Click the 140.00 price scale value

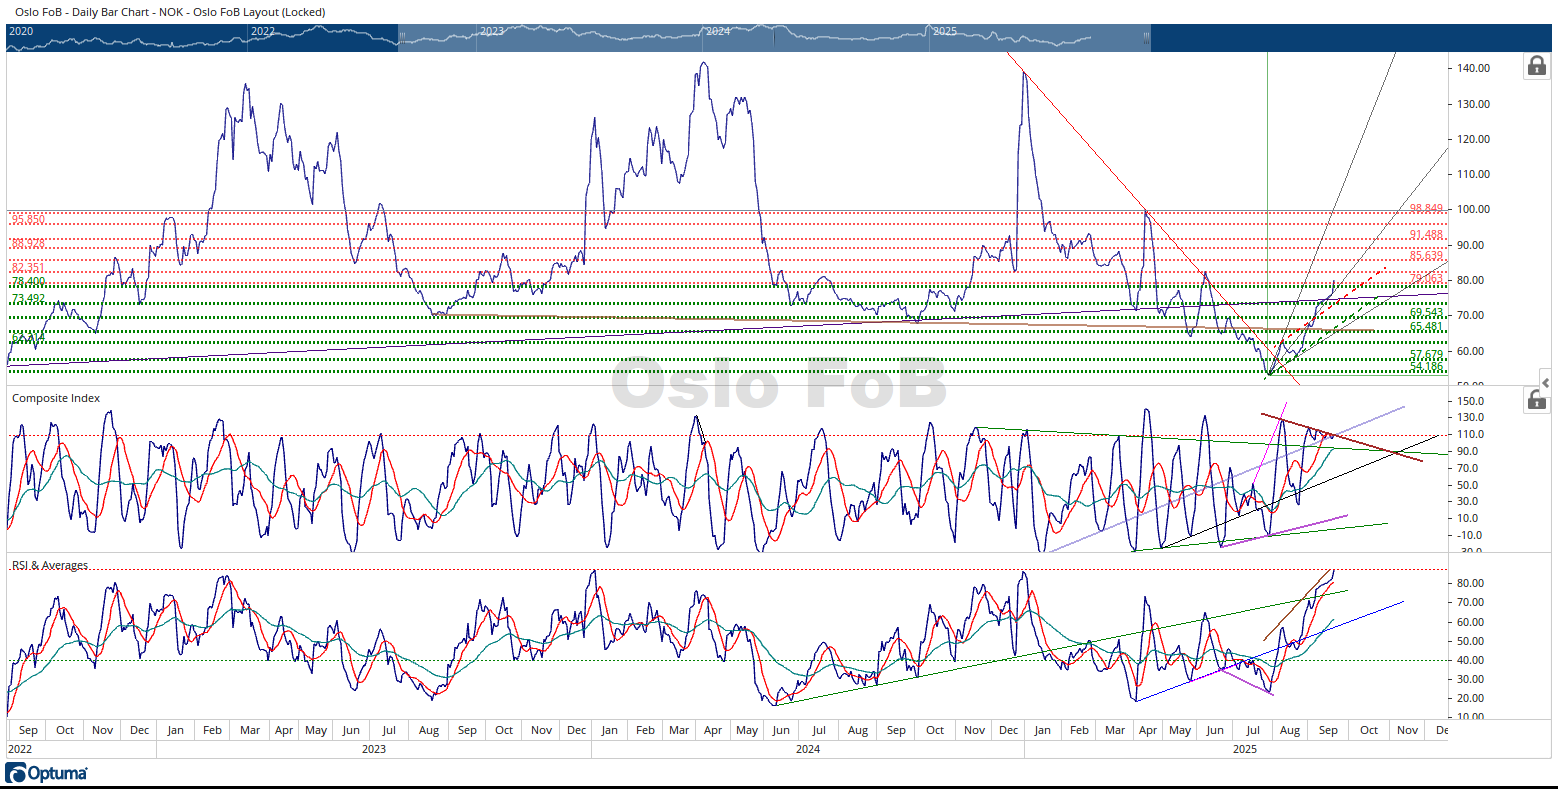coord(1474,68)
